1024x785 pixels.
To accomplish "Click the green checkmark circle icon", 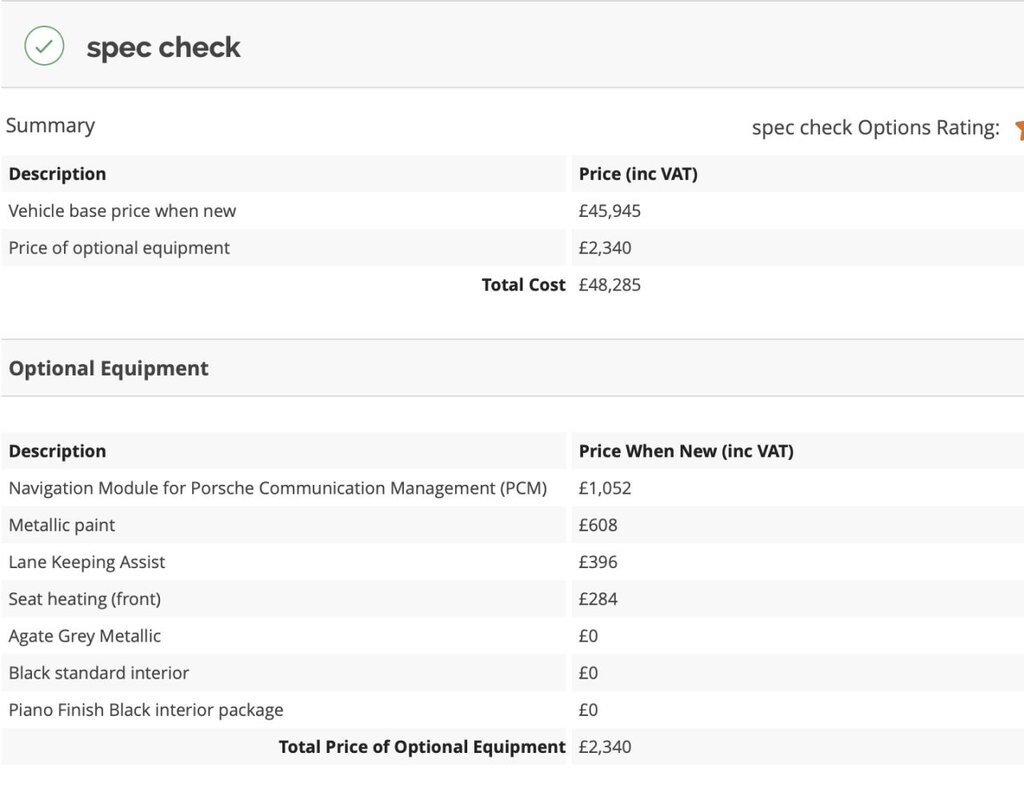I will coord(44,46).
